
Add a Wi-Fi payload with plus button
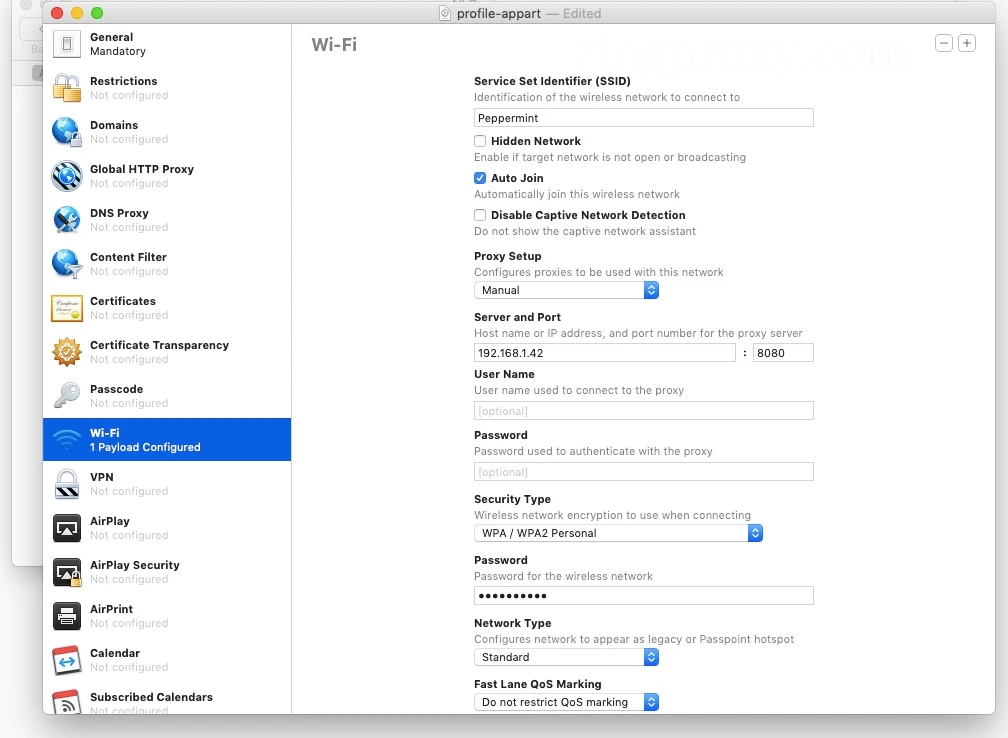[967, 43]
